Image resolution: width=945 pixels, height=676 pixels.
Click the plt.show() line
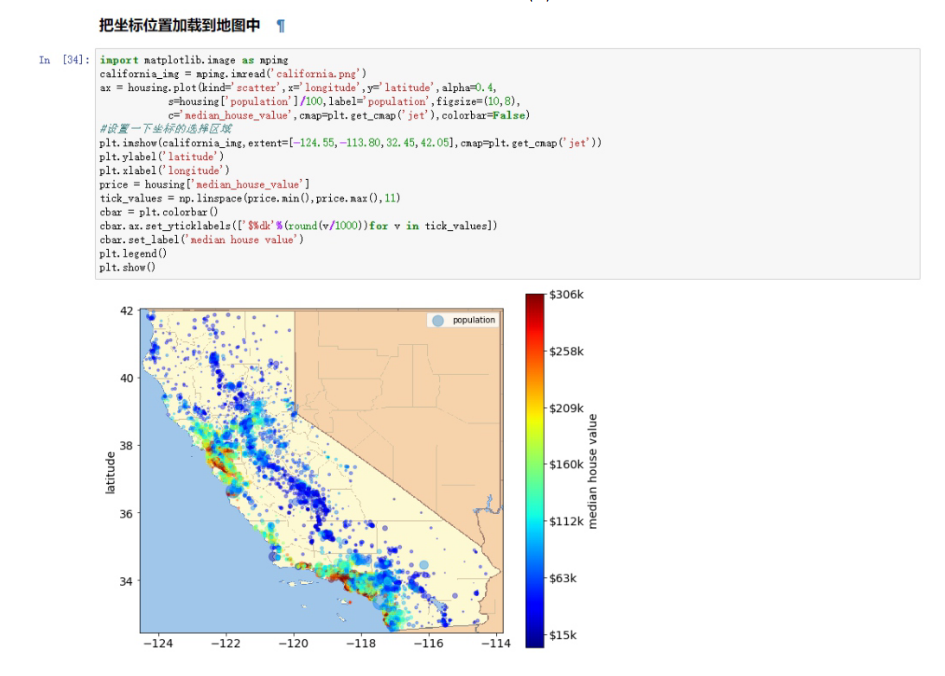point(128,268)
